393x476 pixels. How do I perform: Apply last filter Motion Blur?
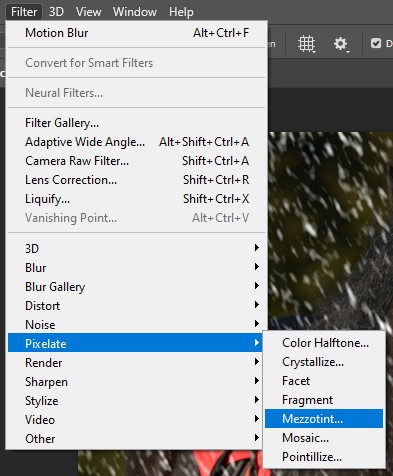coord(137,33)
